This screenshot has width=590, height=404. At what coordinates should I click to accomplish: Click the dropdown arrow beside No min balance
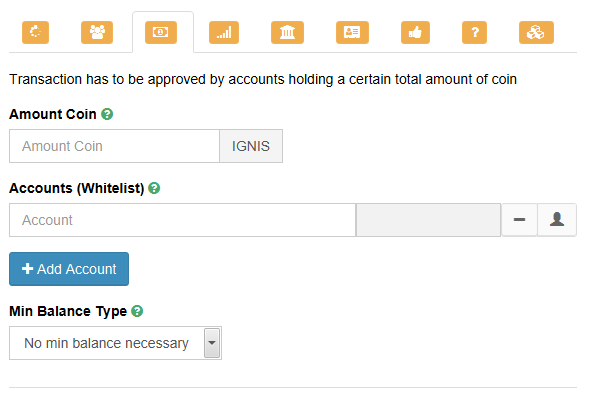click(212, 343)
